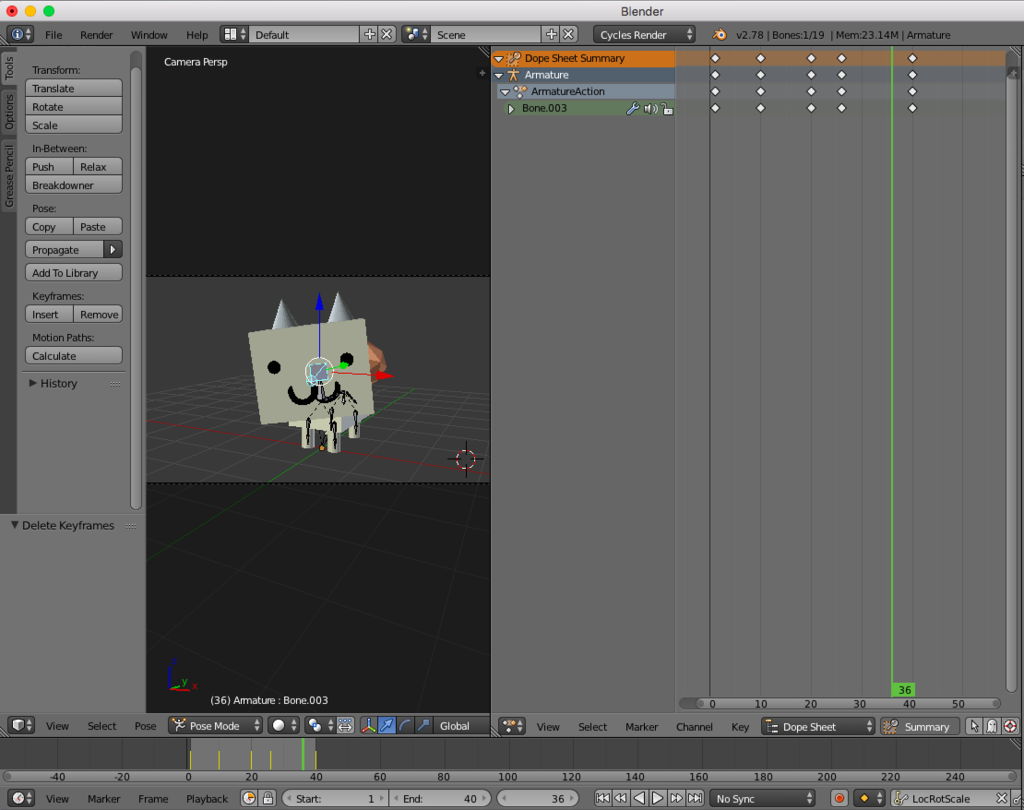1024x810 pixels.
Task: Mute the Bone.003 channel speaker icon
Action: coord(650,108)
